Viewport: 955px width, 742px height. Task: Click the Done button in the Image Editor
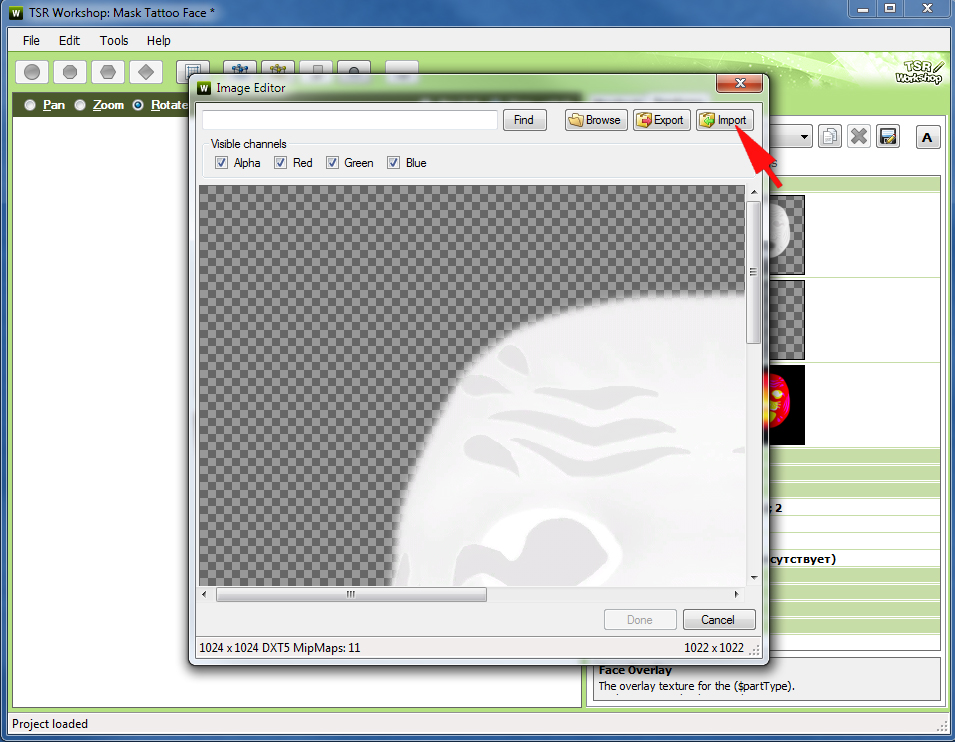point(640,620)
